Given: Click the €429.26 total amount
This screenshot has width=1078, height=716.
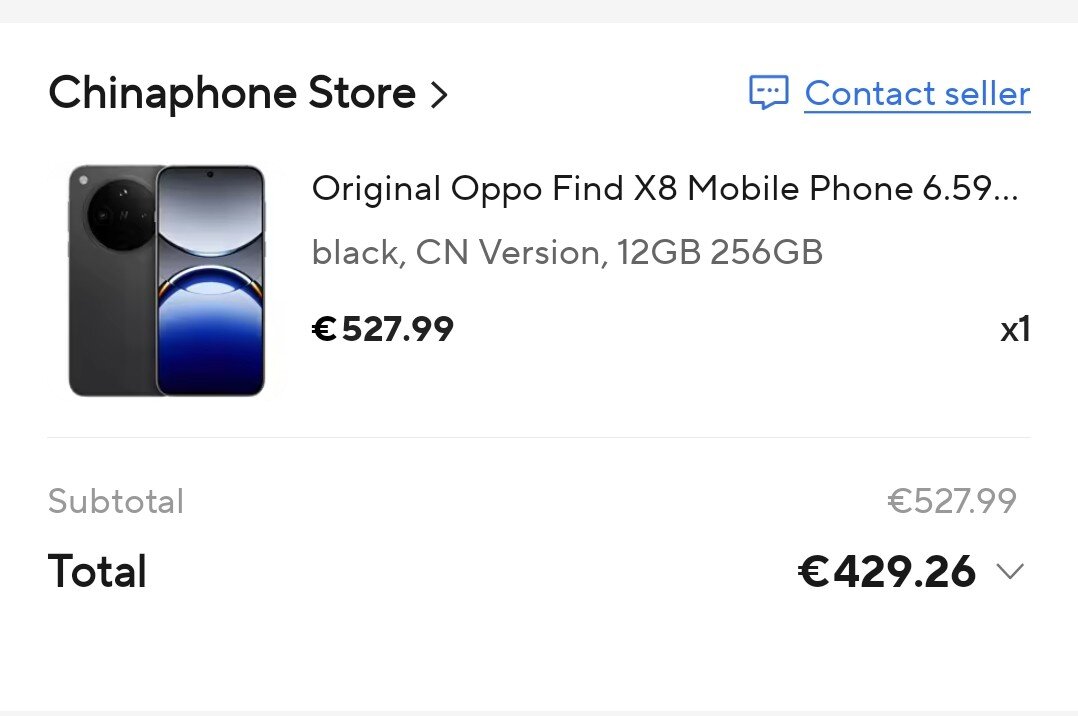Looking at the screenshot, I should pyautogui.click(x=886, y=572).
